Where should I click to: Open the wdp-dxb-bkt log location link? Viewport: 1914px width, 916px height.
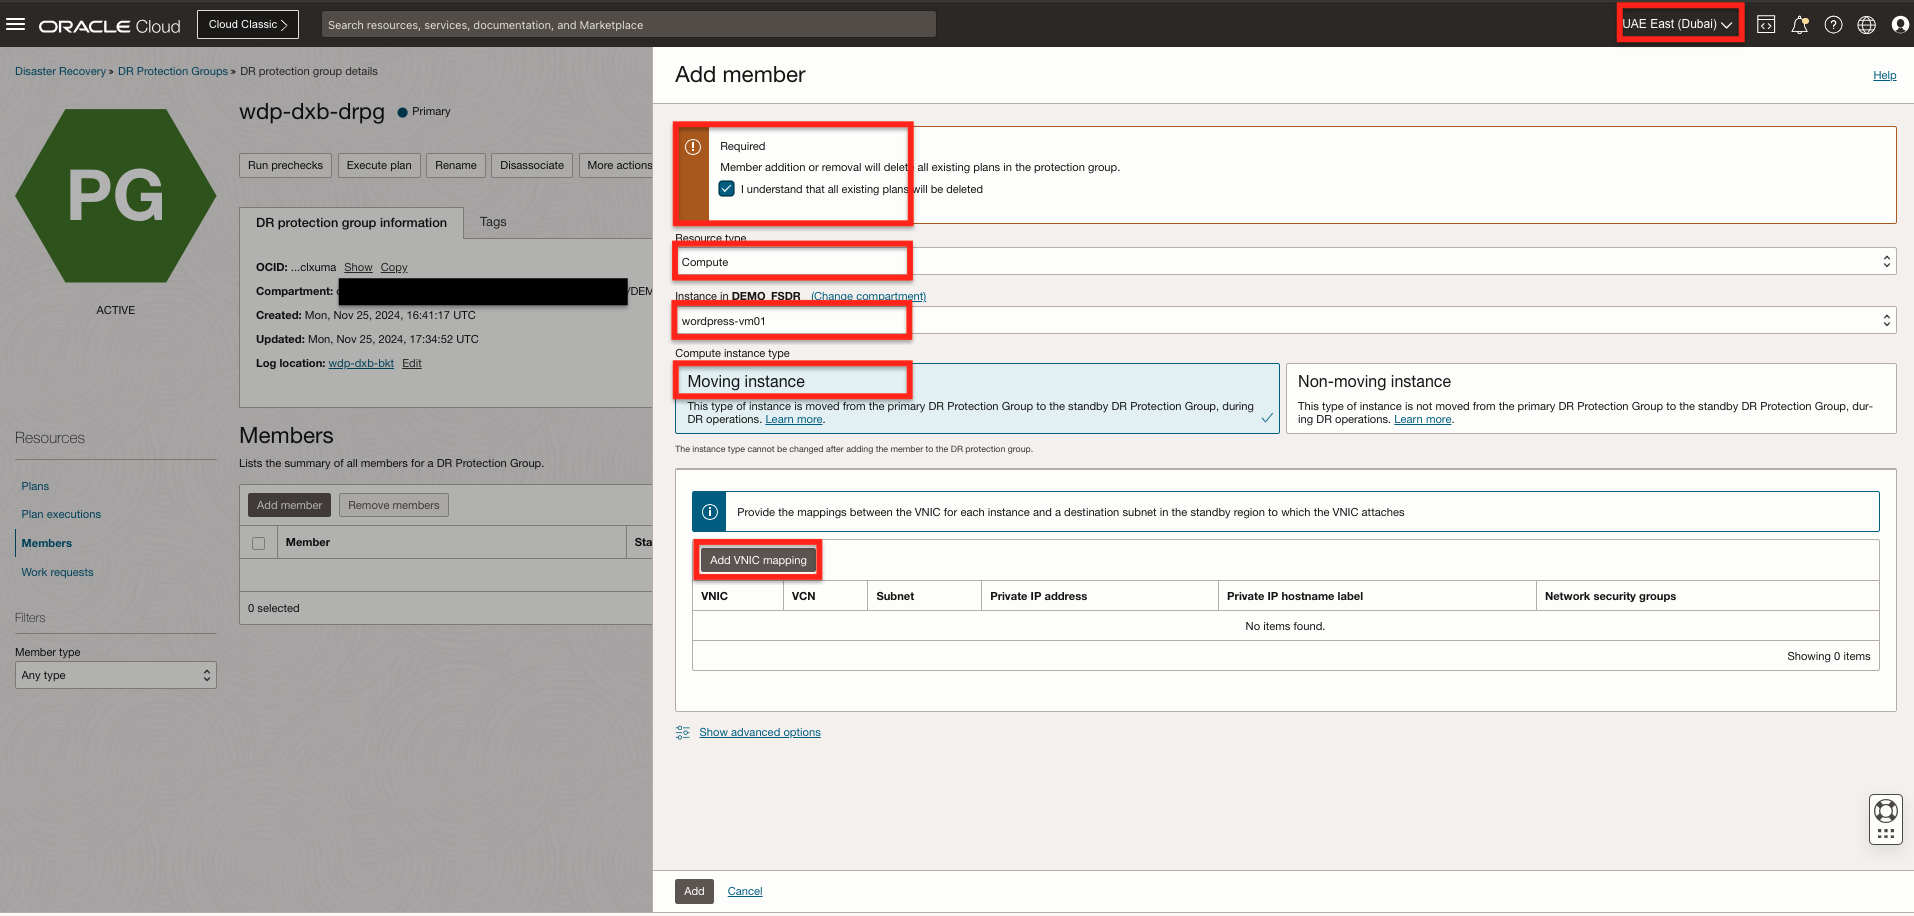pos(361,363)
